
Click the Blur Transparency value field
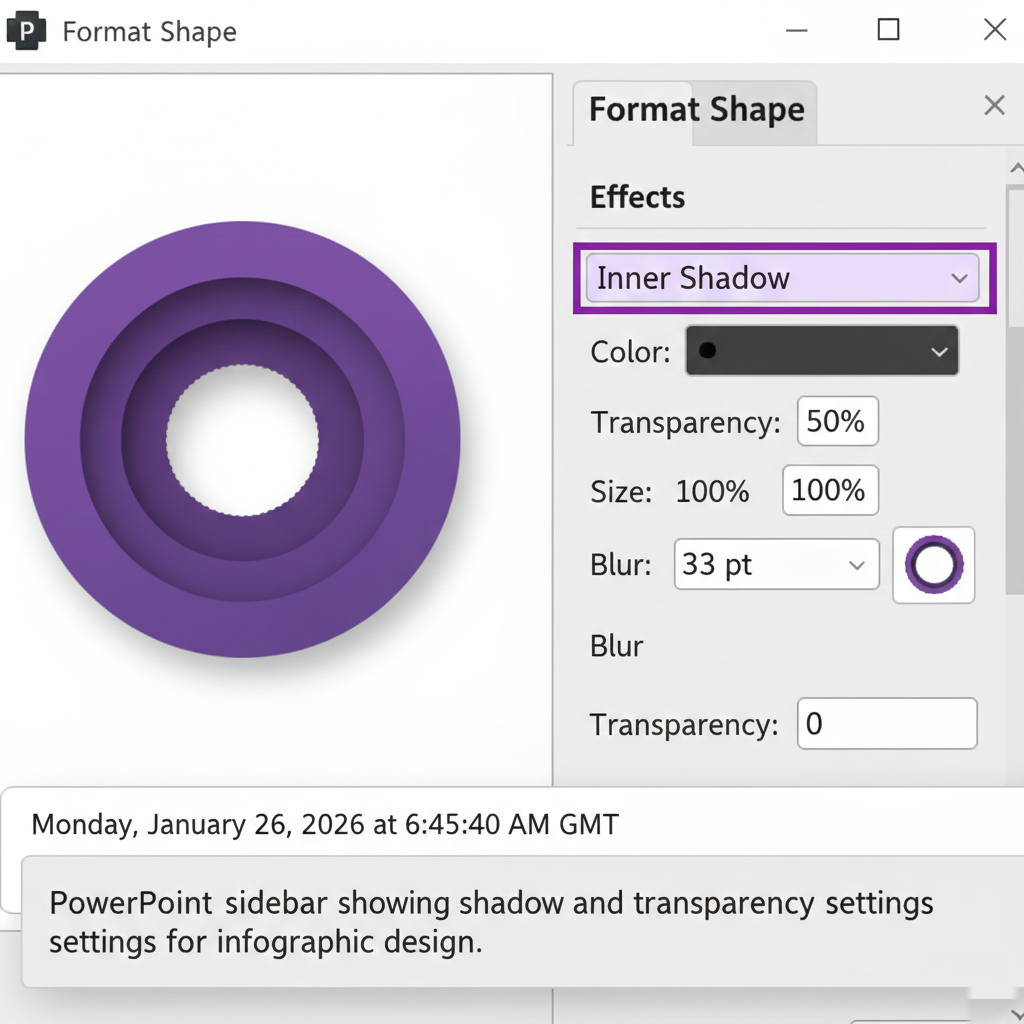(886, 723)
